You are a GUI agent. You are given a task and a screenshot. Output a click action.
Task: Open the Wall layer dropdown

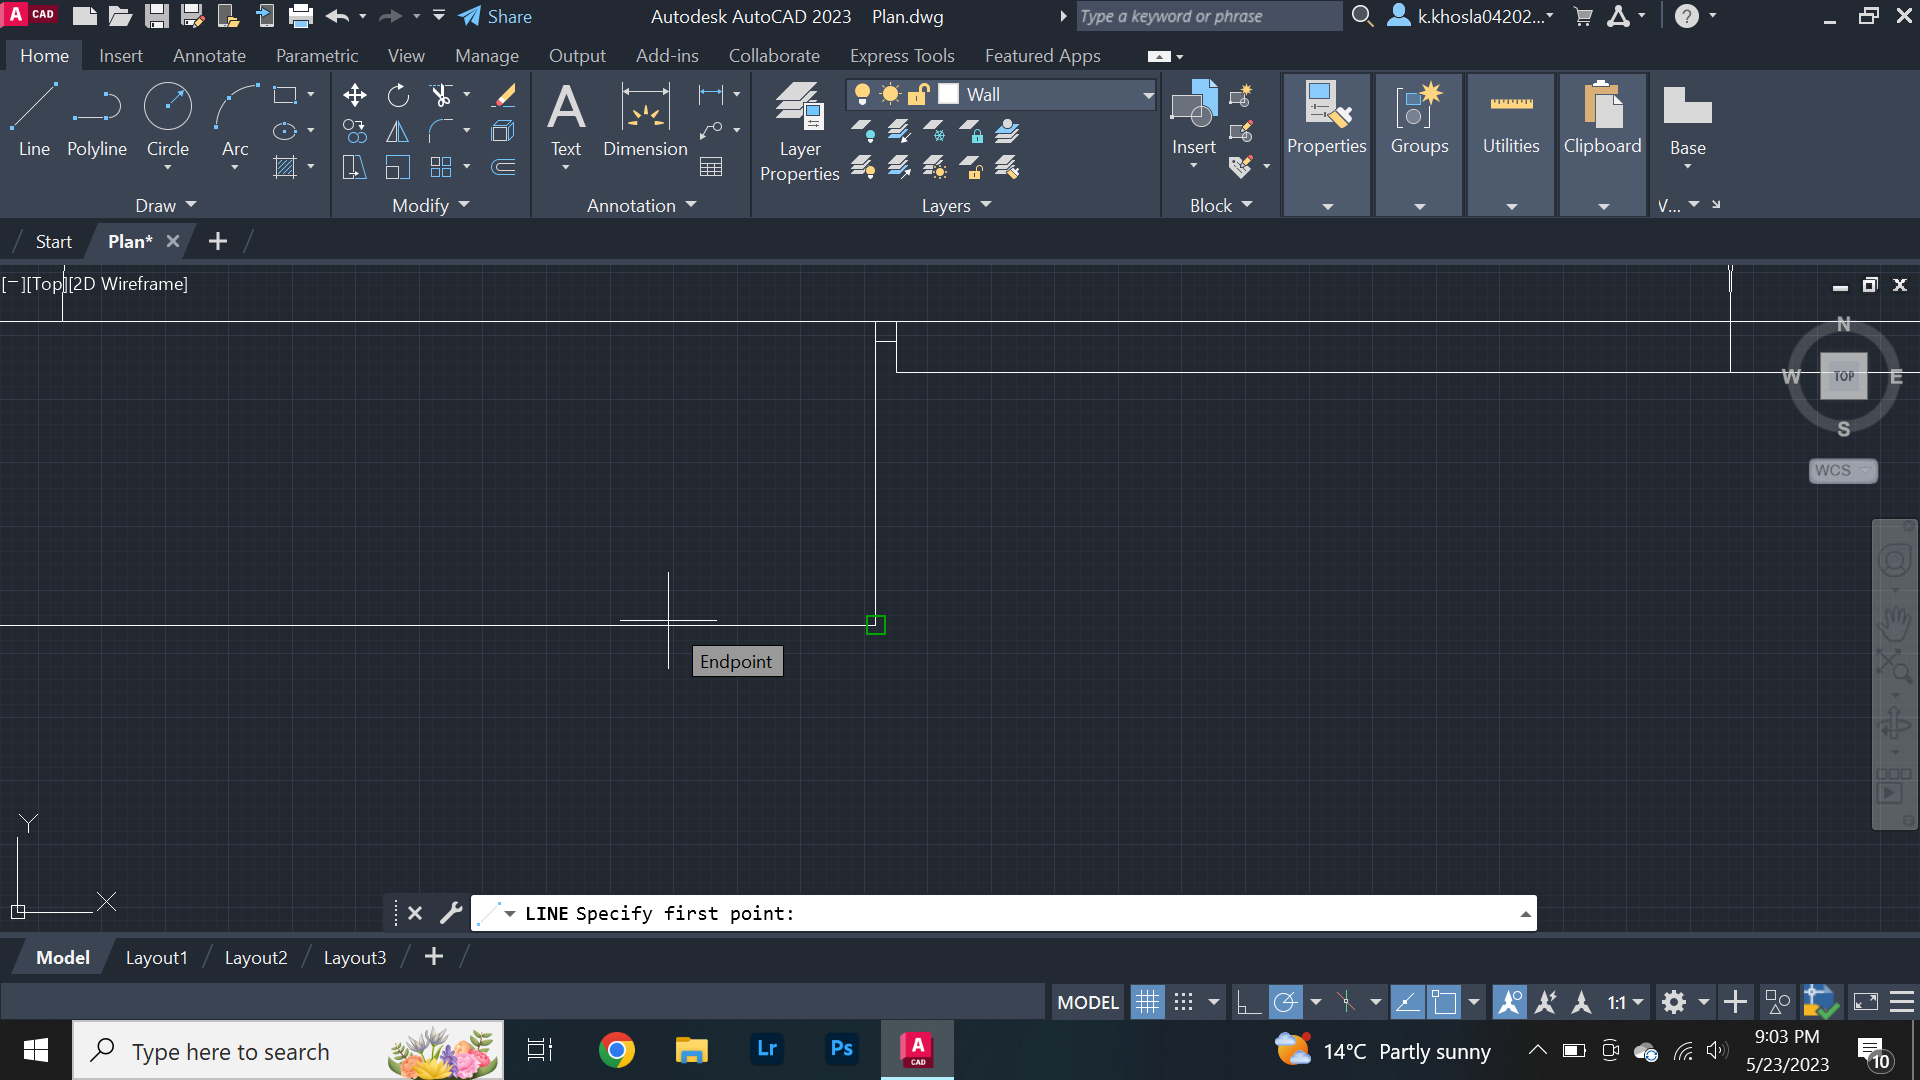[1146, 93]
